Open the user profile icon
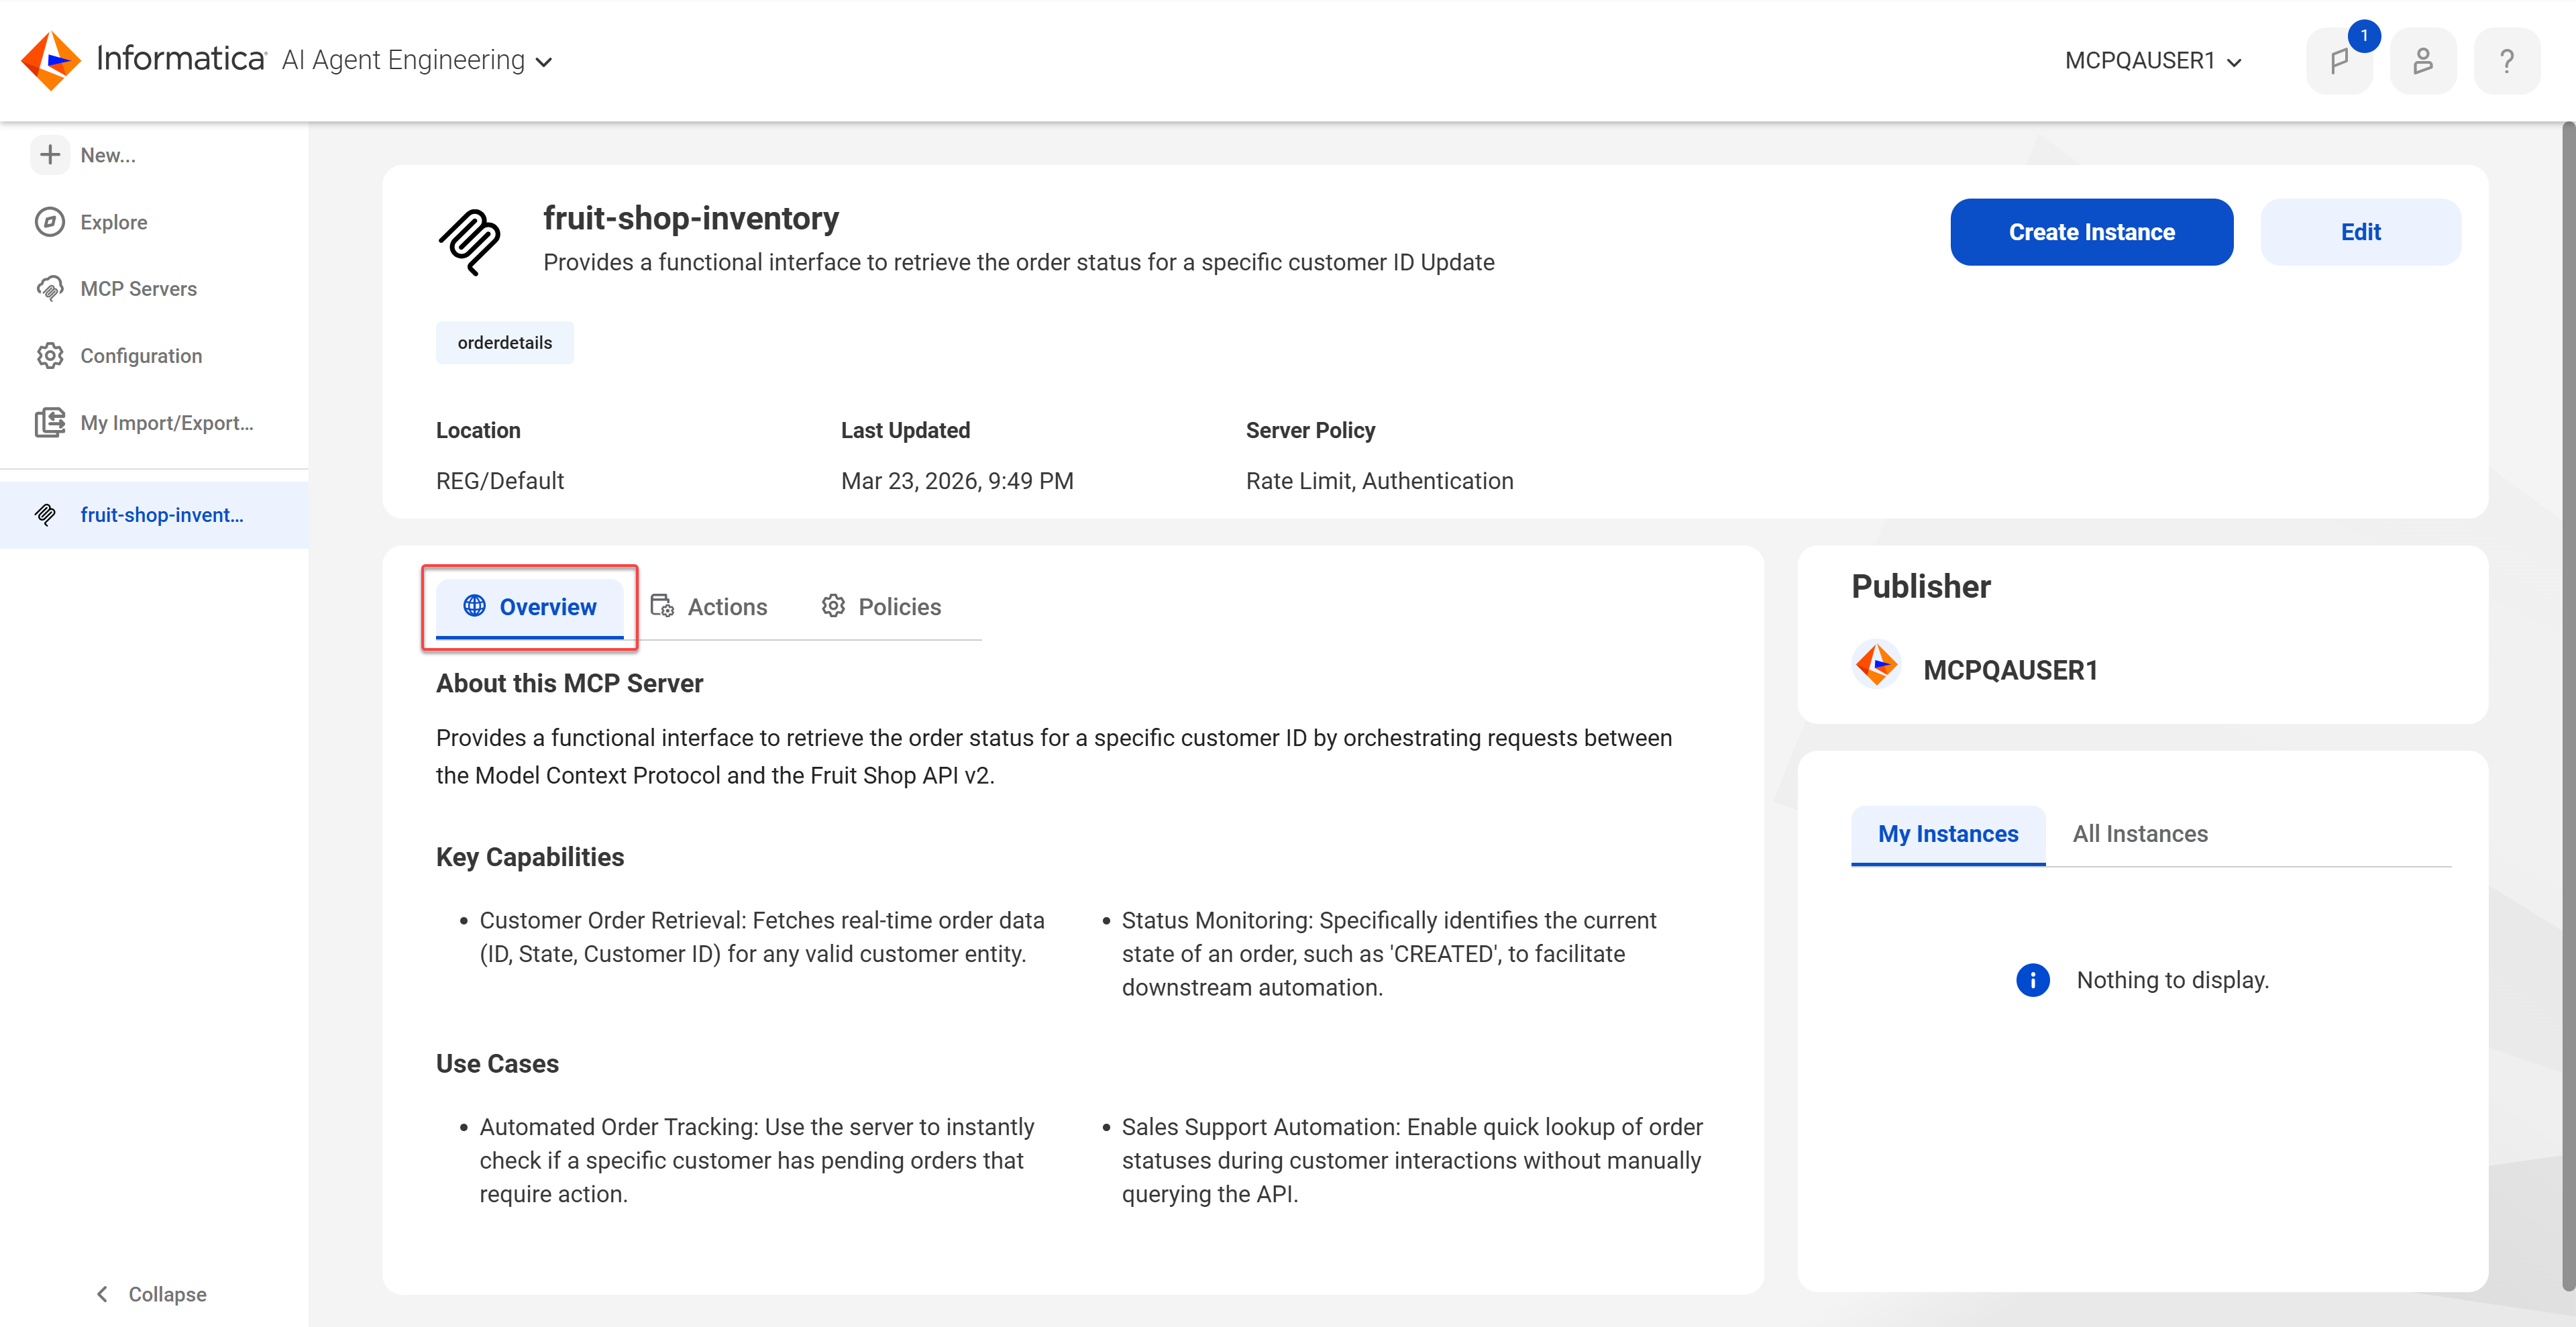This screenshot has width=2576, height=1327. point(2423,61)
